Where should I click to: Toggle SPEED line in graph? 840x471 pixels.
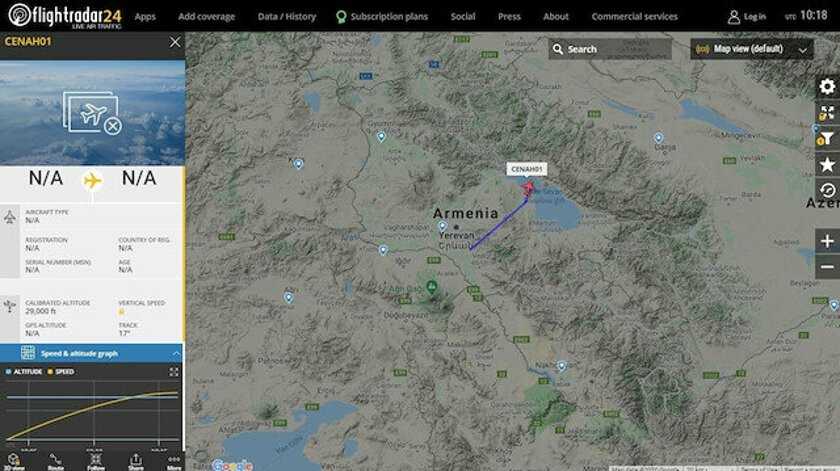point(61,371)
